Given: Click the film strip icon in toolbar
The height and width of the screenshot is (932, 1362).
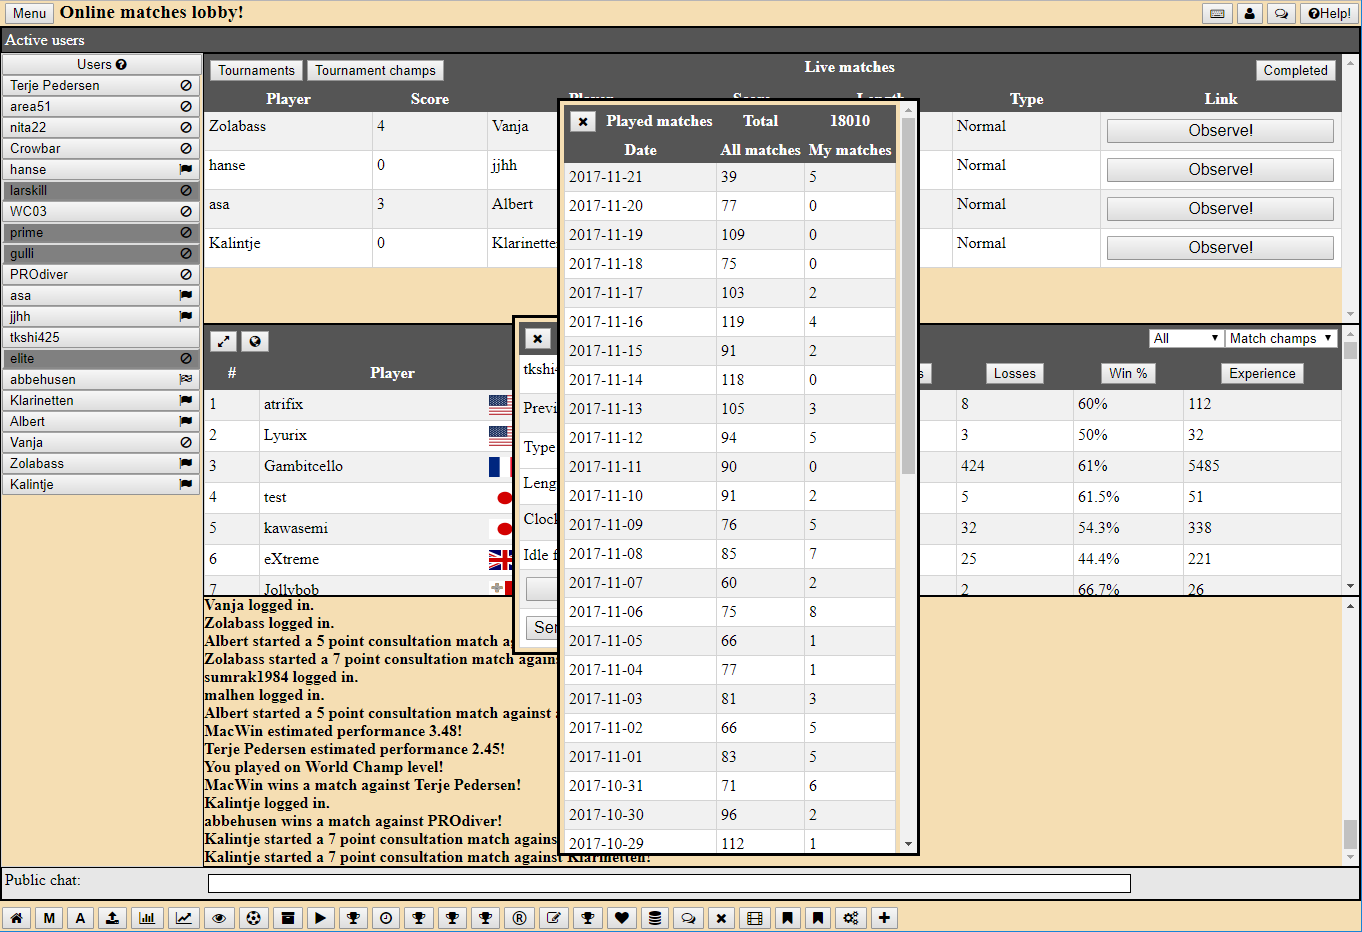Looking at the screenshot, I should tap(755, 918).
